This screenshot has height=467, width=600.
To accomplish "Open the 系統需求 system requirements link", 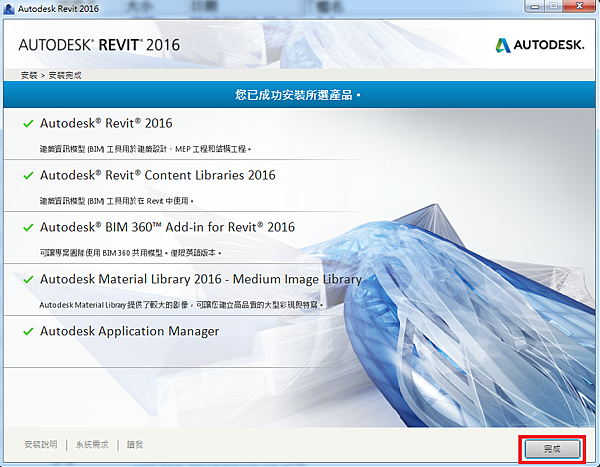I will [x=92, y=444].
